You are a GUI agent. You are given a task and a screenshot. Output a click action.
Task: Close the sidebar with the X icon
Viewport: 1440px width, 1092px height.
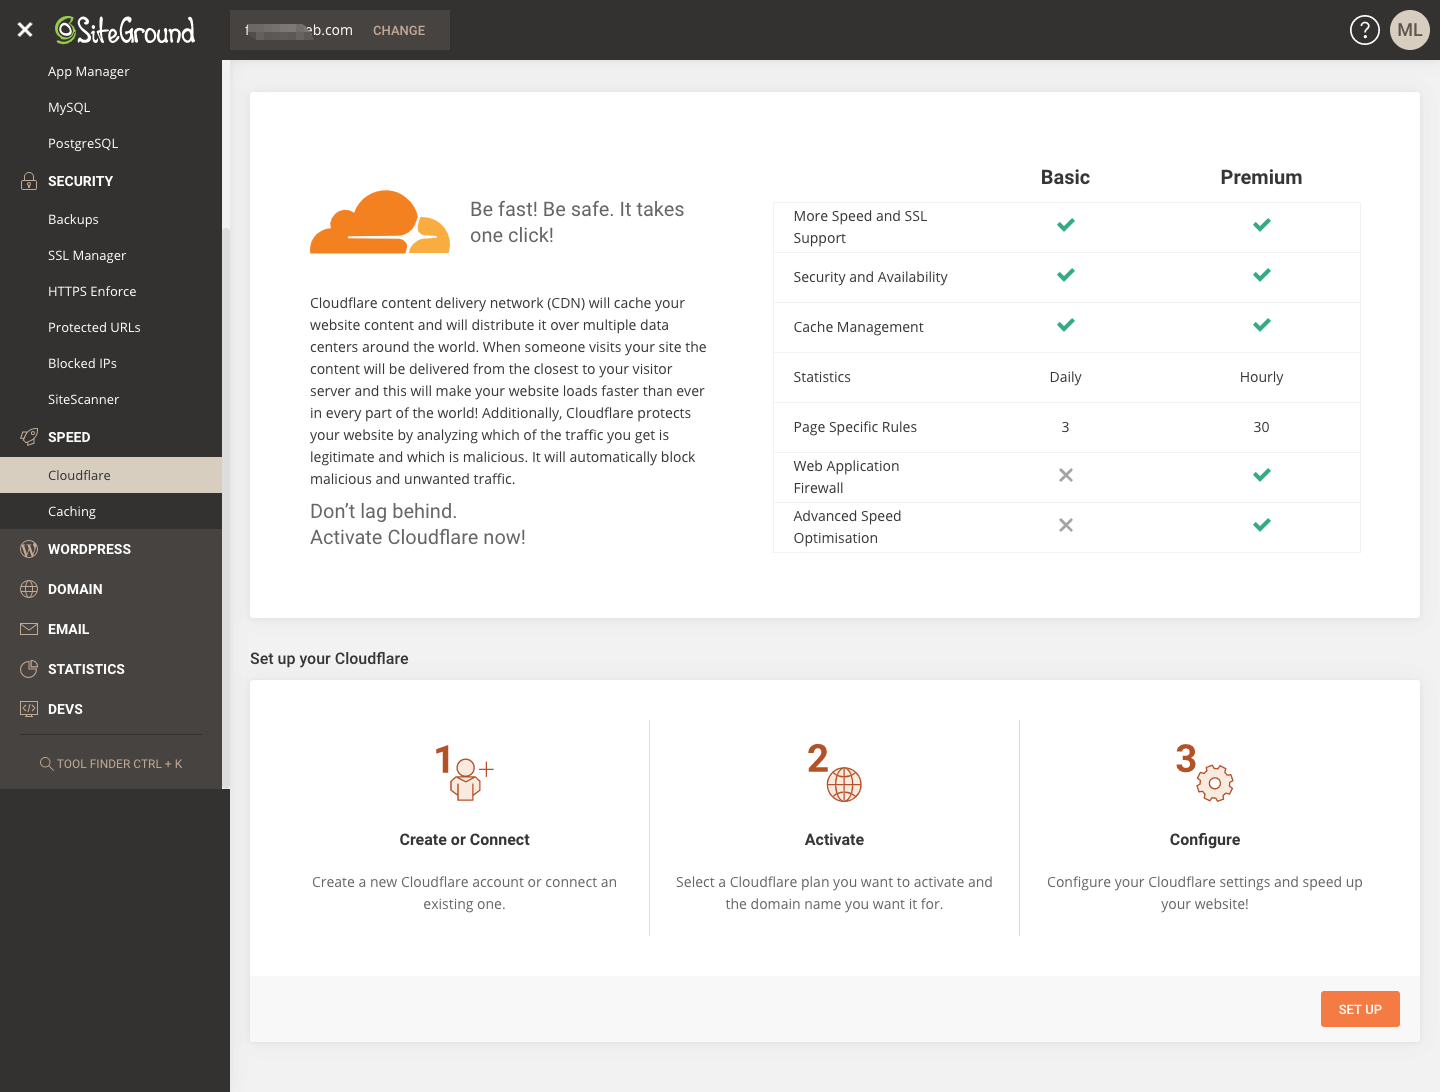[x=25, y=30]
